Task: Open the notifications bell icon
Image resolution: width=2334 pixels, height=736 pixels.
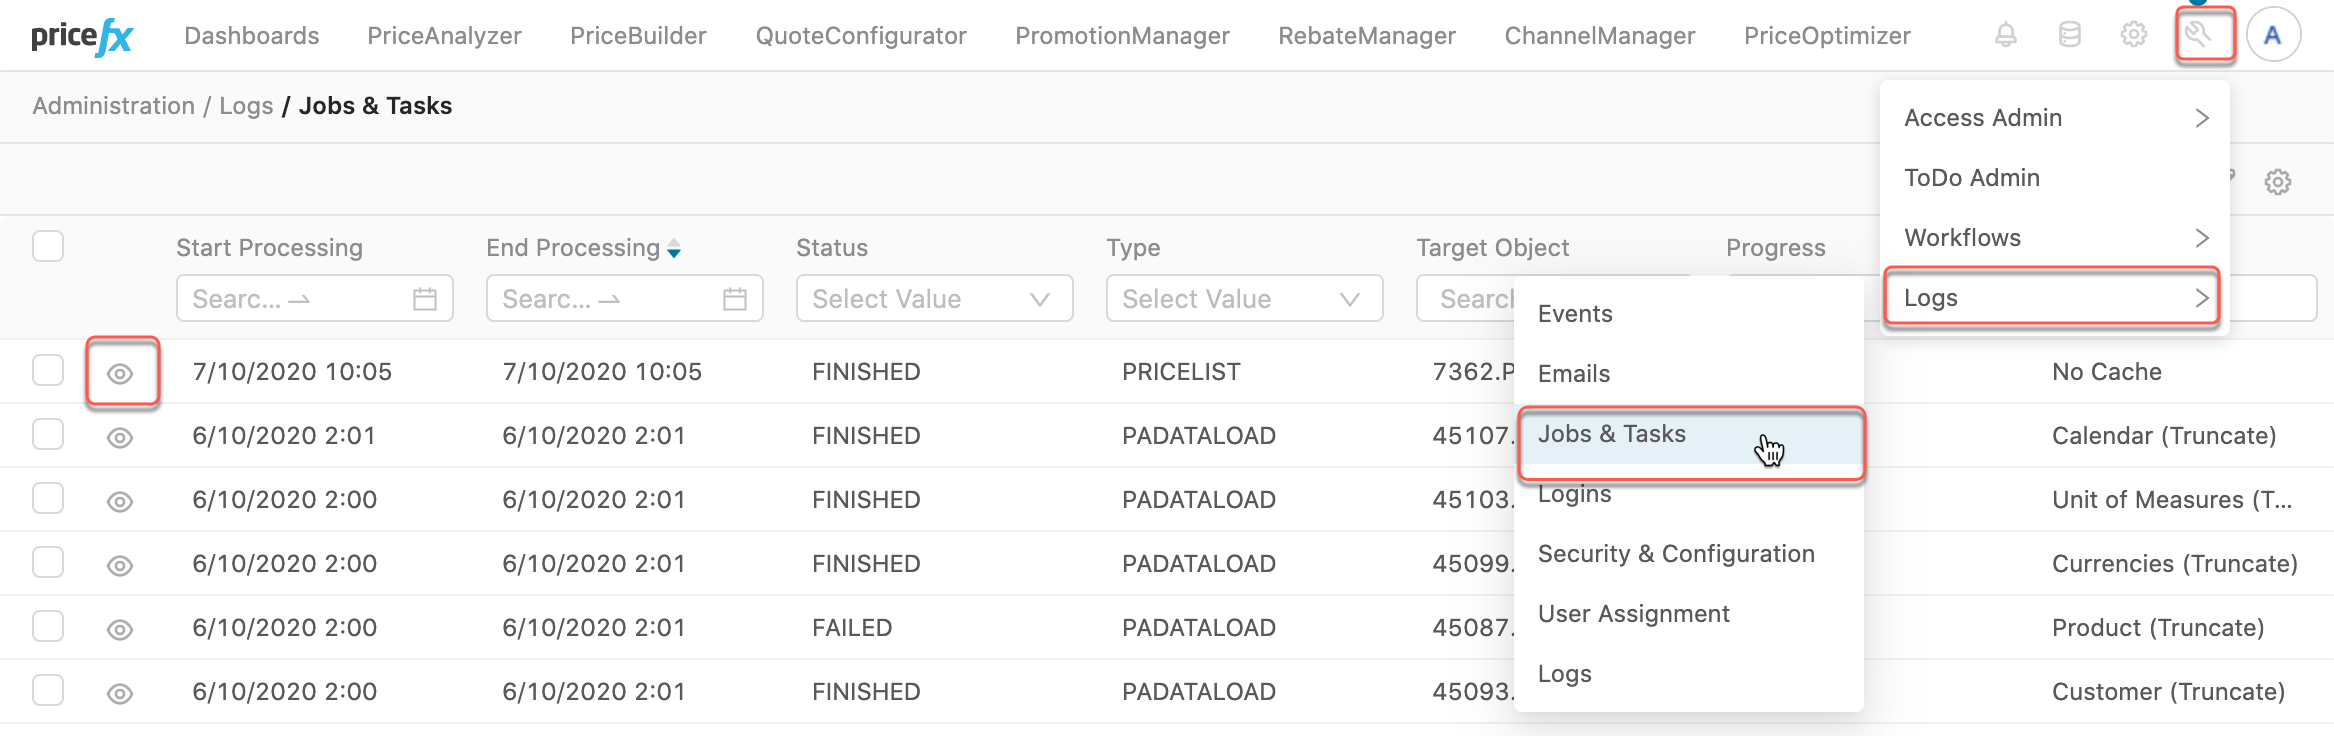Action: 2005,36
